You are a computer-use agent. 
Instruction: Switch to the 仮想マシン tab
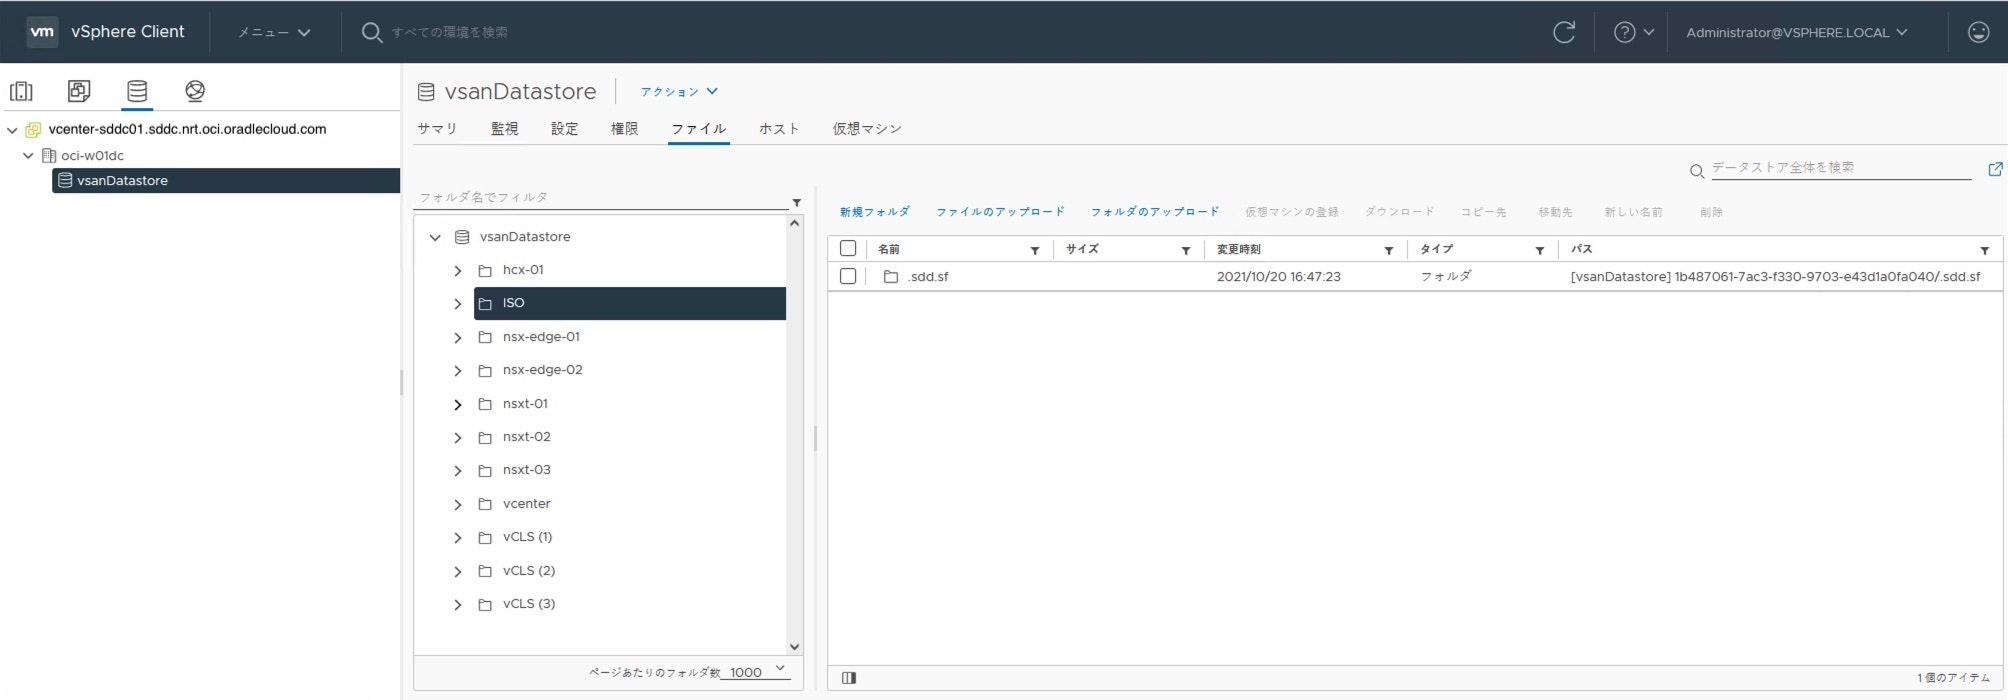(x=867, y=129)
